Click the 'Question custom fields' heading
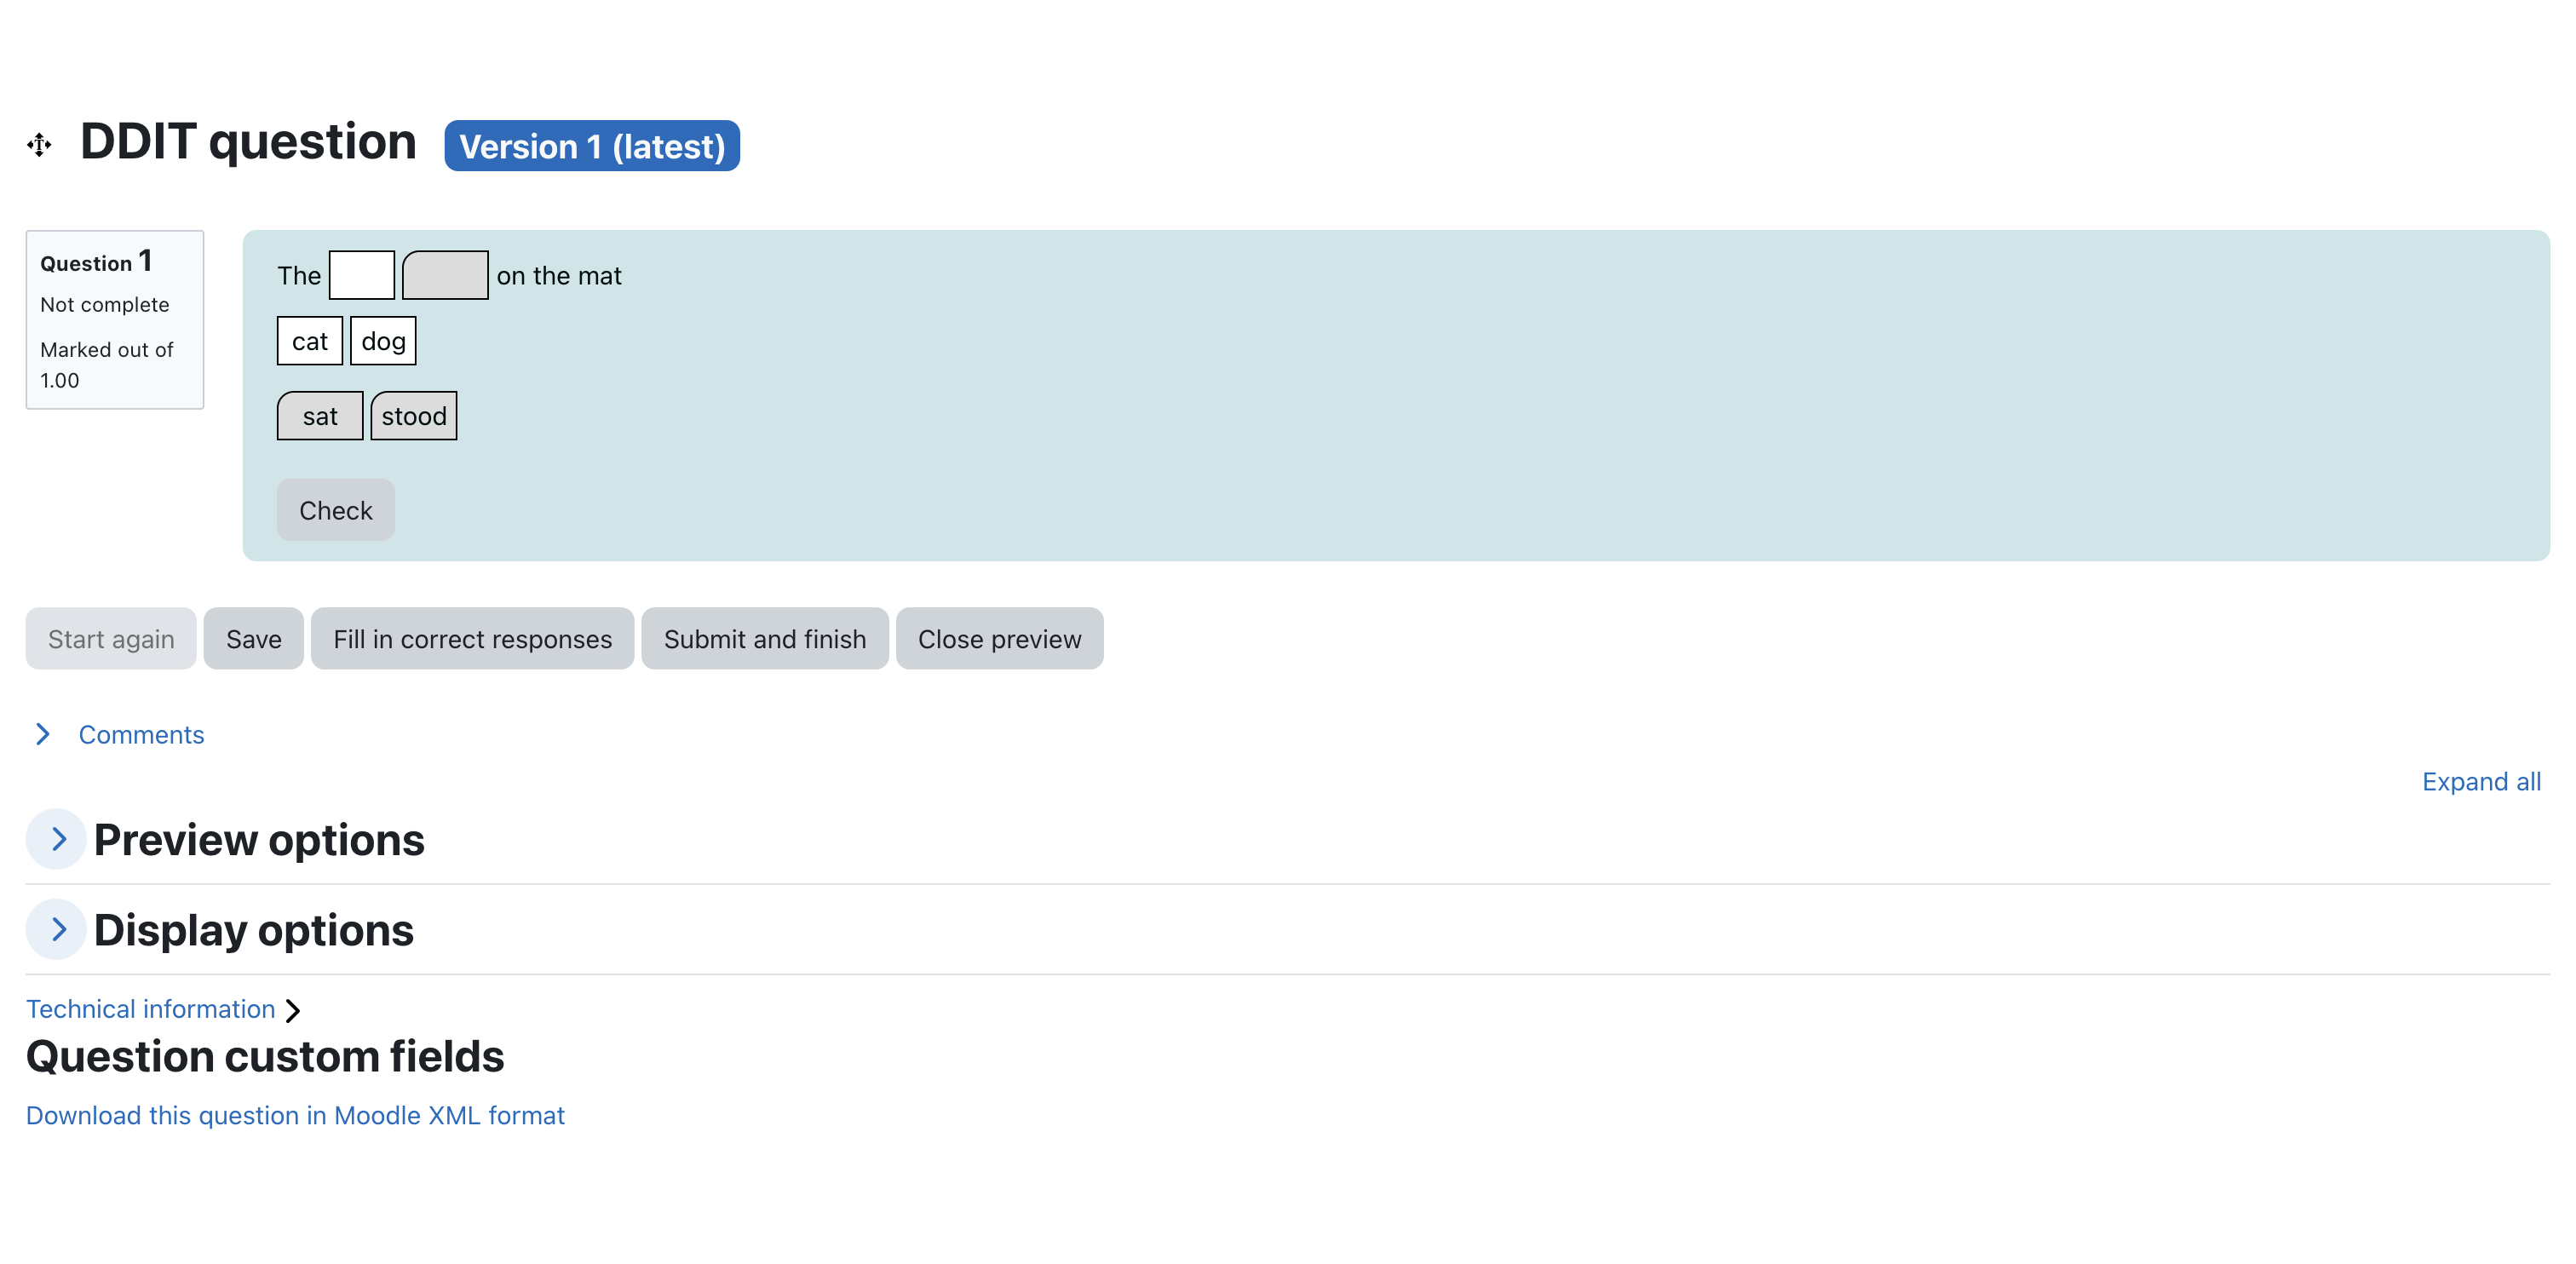 click(x=265, y=1057)
